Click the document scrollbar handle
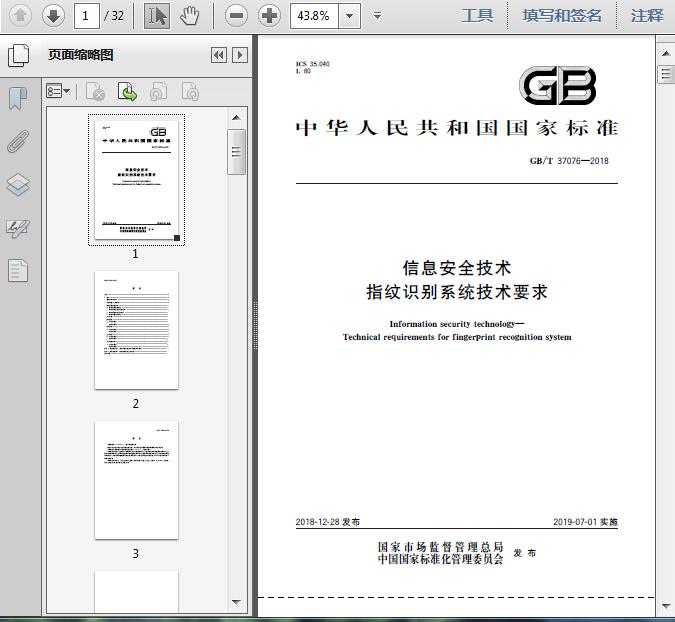The image size is (675, 622). click(666, 74)
